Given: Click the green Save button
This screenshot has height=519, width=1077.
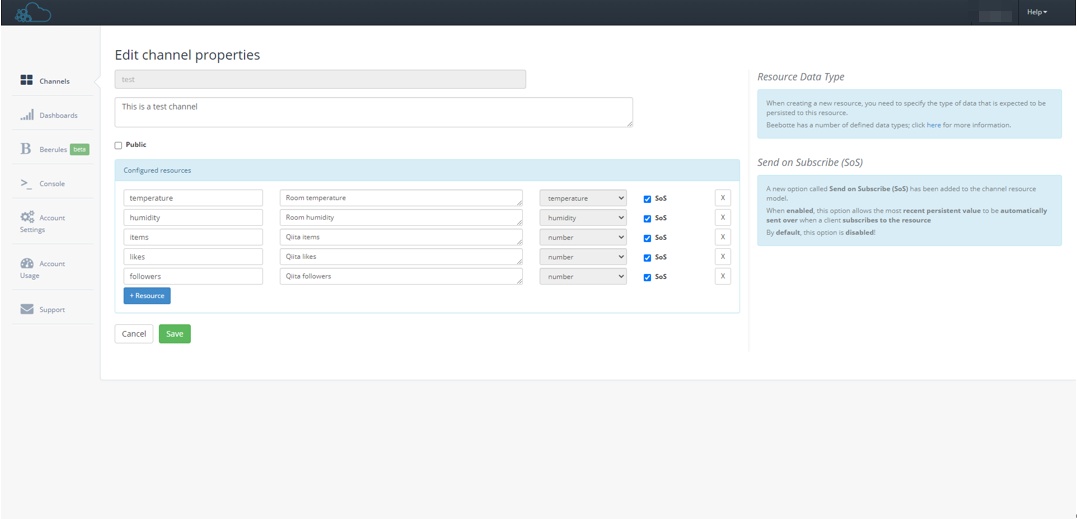Looking at the screenshot, I should coord(174,334).
